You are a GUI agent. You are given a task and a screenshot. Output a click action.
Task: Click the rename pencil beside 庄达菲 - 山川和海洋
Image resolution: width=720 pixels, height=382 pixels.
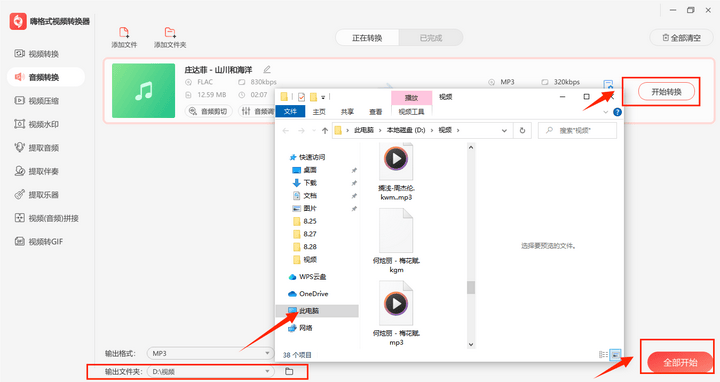pyautogui.click(x=267, y=70)
